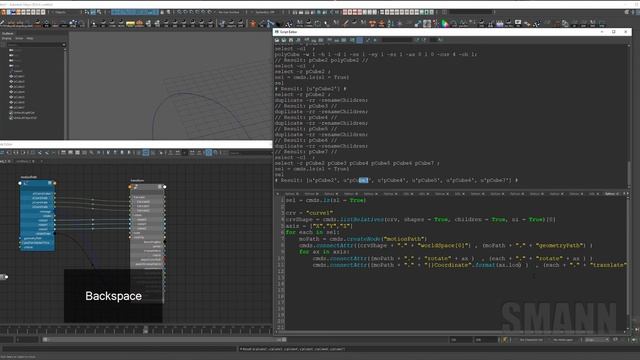Show input connections in Node Editor toolbar

pos(9,153)
